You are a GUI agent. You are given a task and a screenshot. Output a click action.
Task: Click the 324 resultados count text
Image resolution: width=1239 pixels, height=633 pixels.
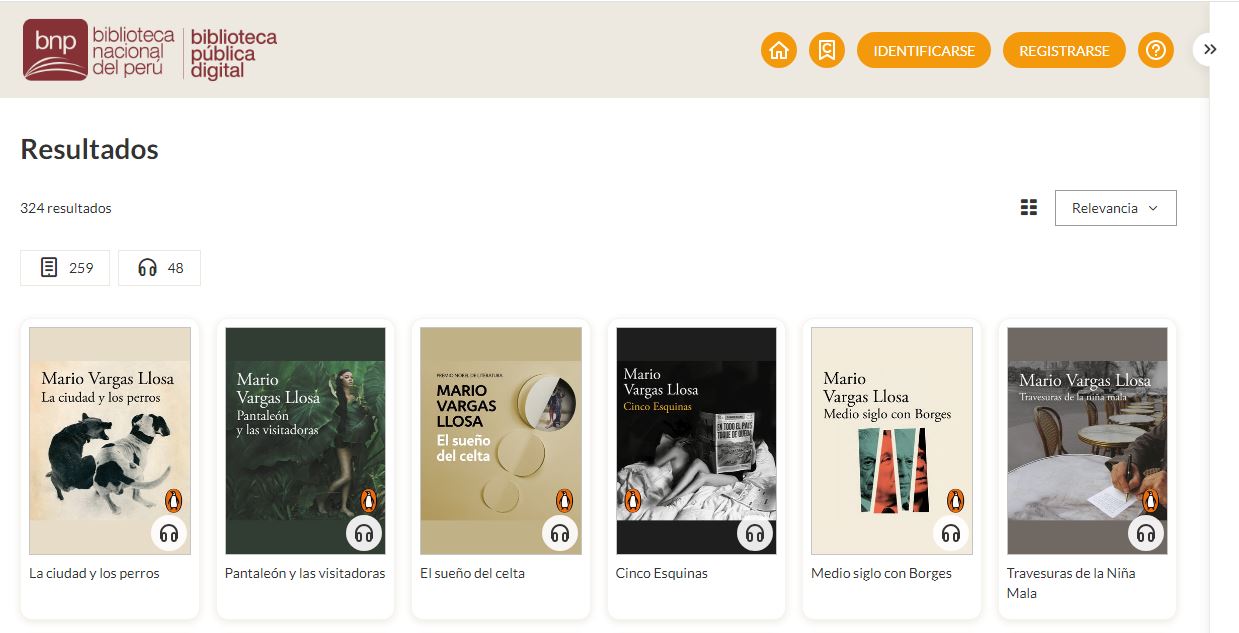pos(66,208)
